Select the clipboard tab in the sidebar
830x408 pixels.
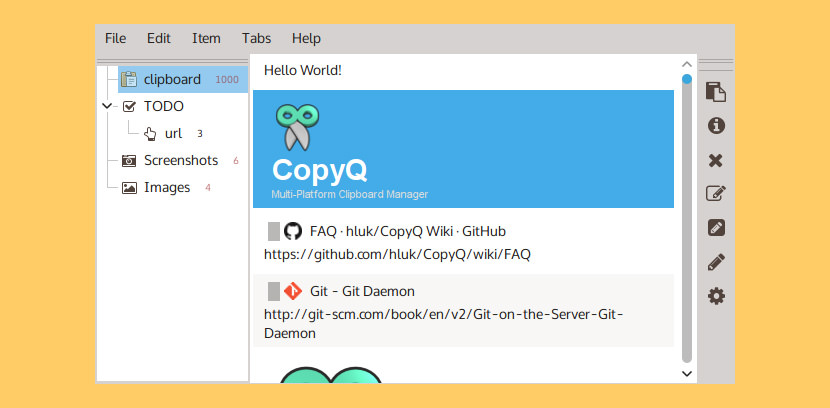pyautogui.click(x=171, y=79)
